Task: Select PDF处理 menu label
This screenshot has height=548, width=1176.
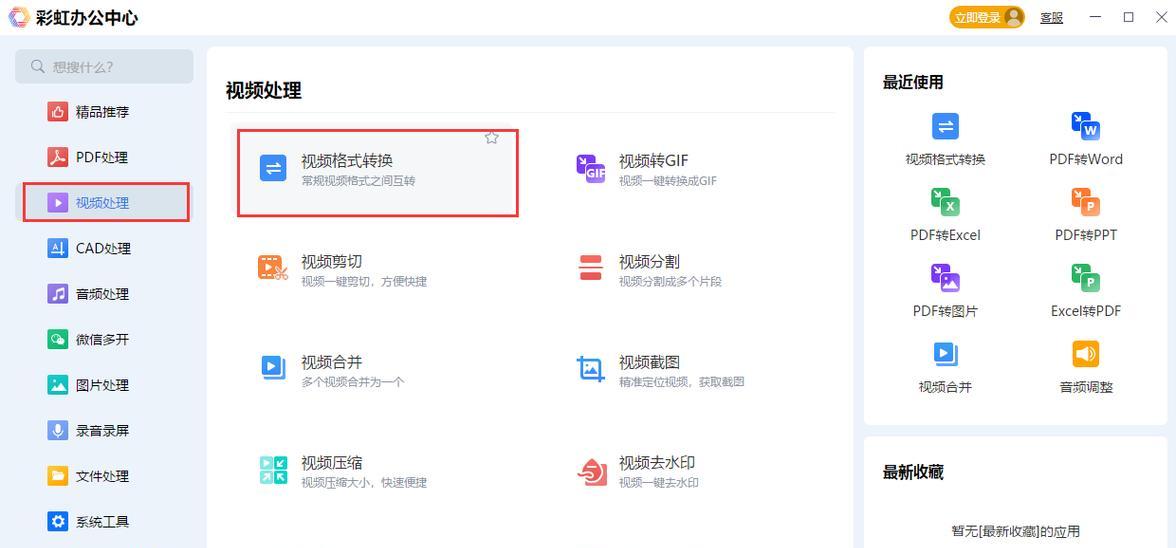Action: [102, 157]
